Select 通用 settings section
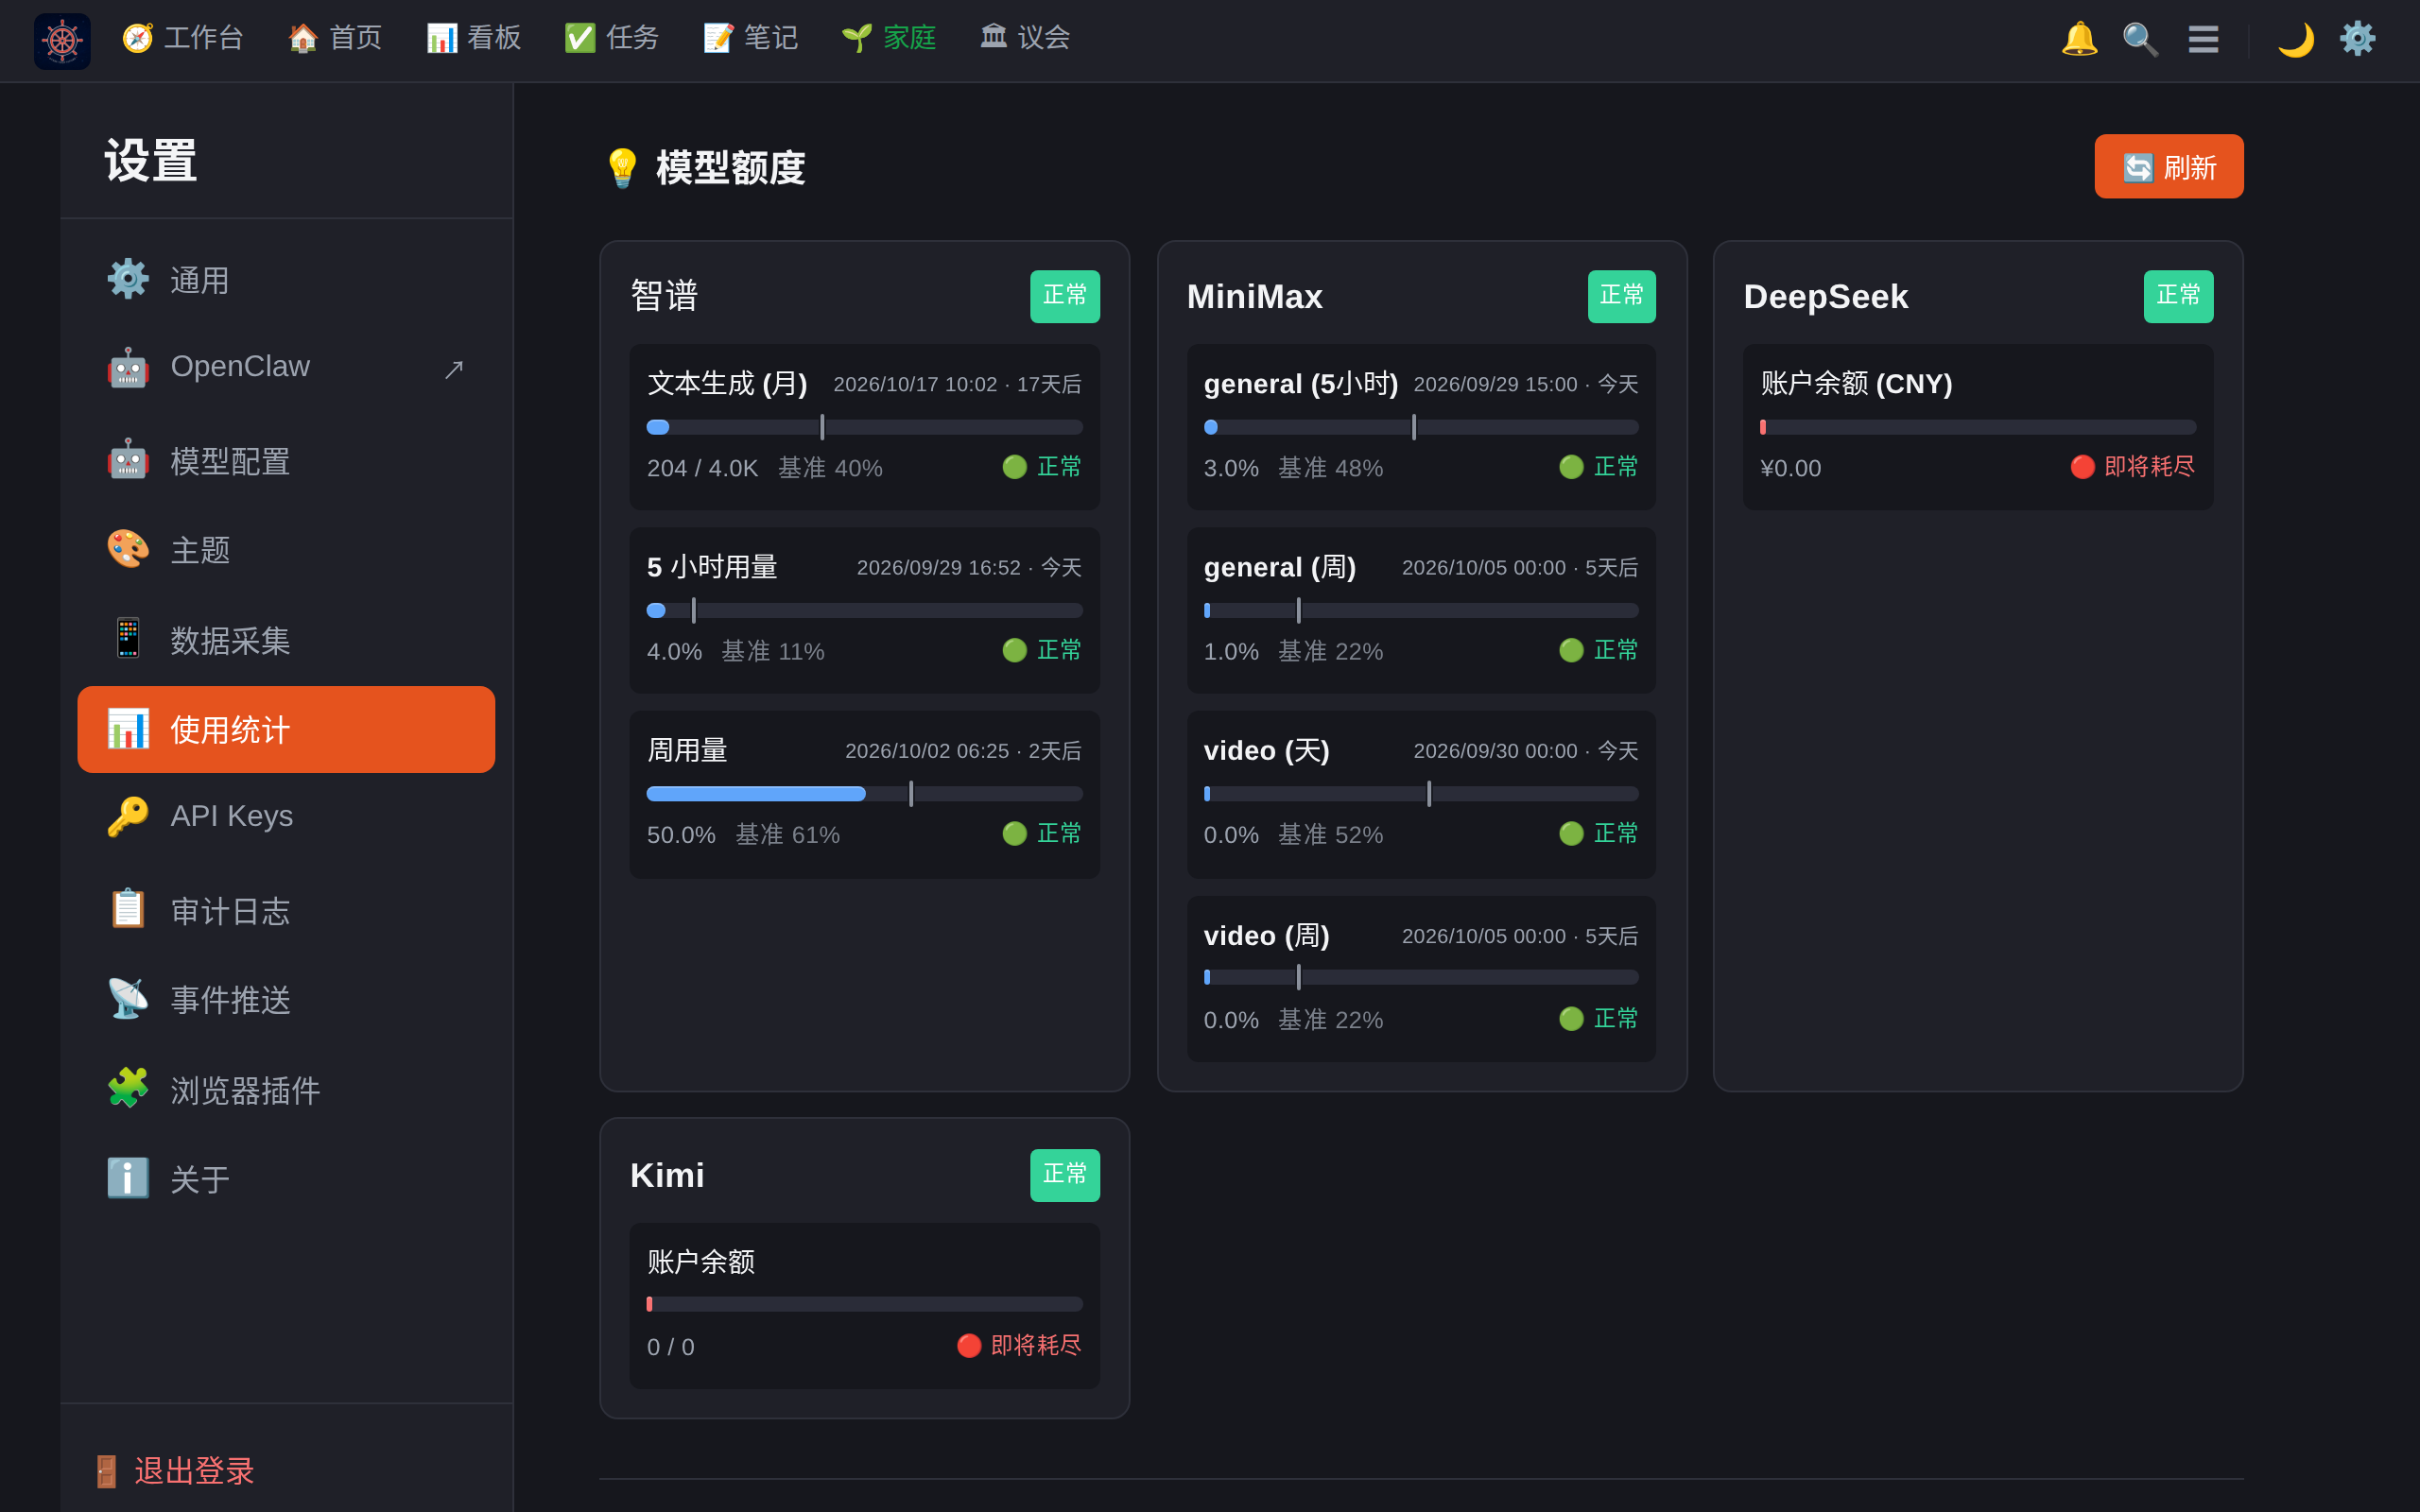 pos(286,280)
